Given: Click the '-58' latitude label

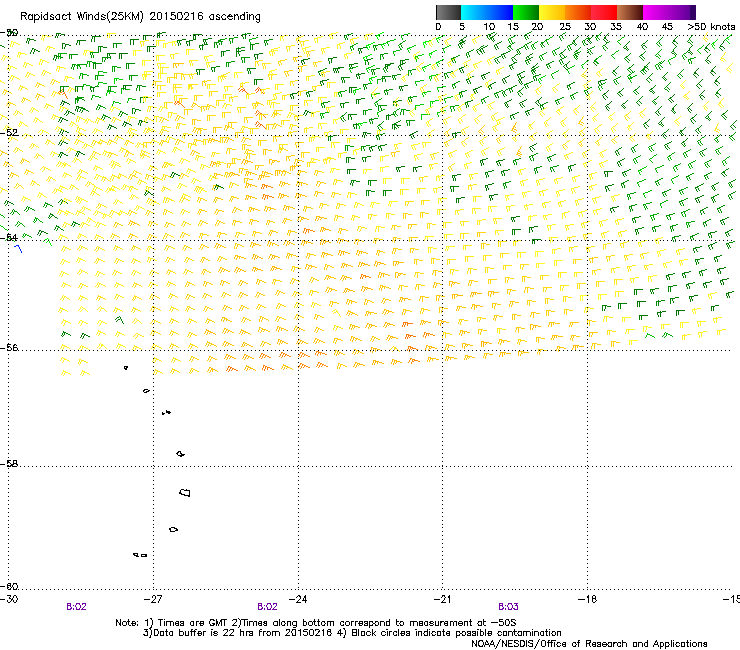Looking at the screenshot, I should (9, 464).
